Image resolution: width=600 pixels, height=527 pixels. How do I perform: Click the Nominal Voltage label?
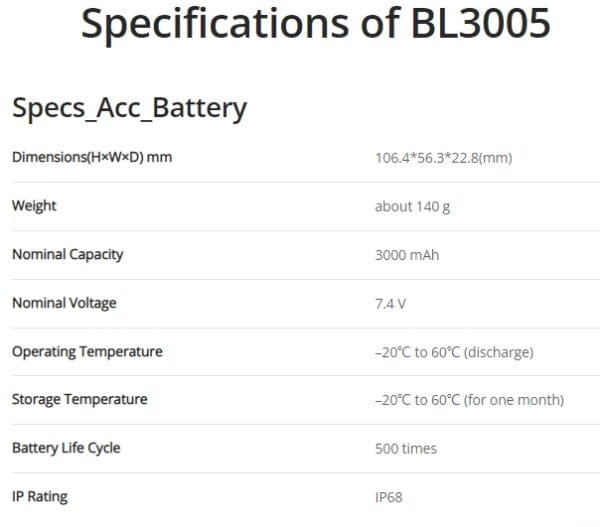tap(64, 303)
